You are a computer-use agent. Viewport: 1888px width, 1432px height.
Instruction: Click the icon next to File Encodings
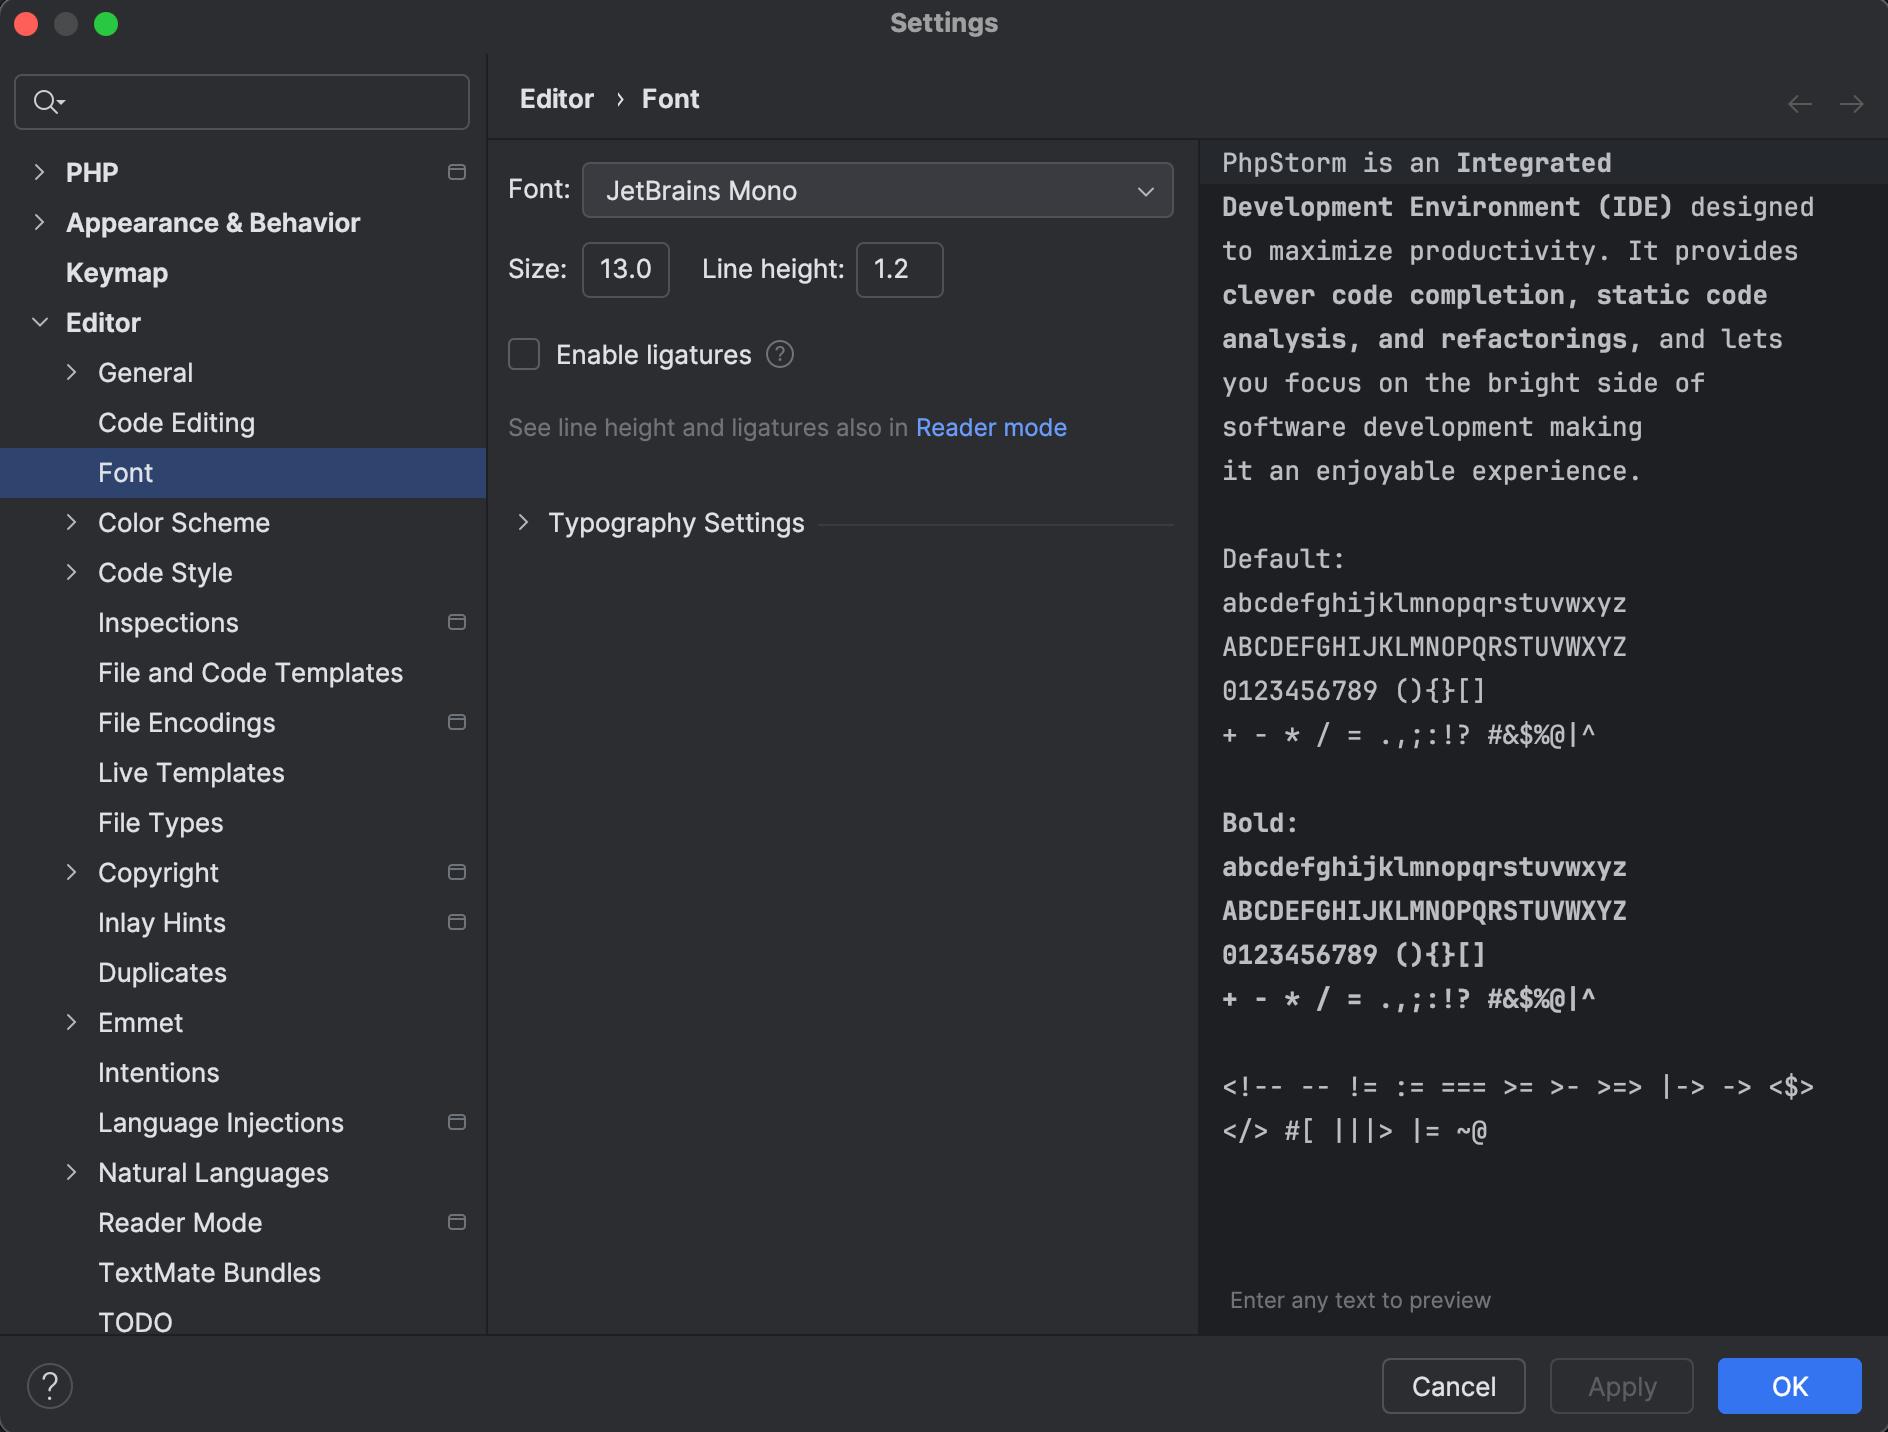click(457, 722)
